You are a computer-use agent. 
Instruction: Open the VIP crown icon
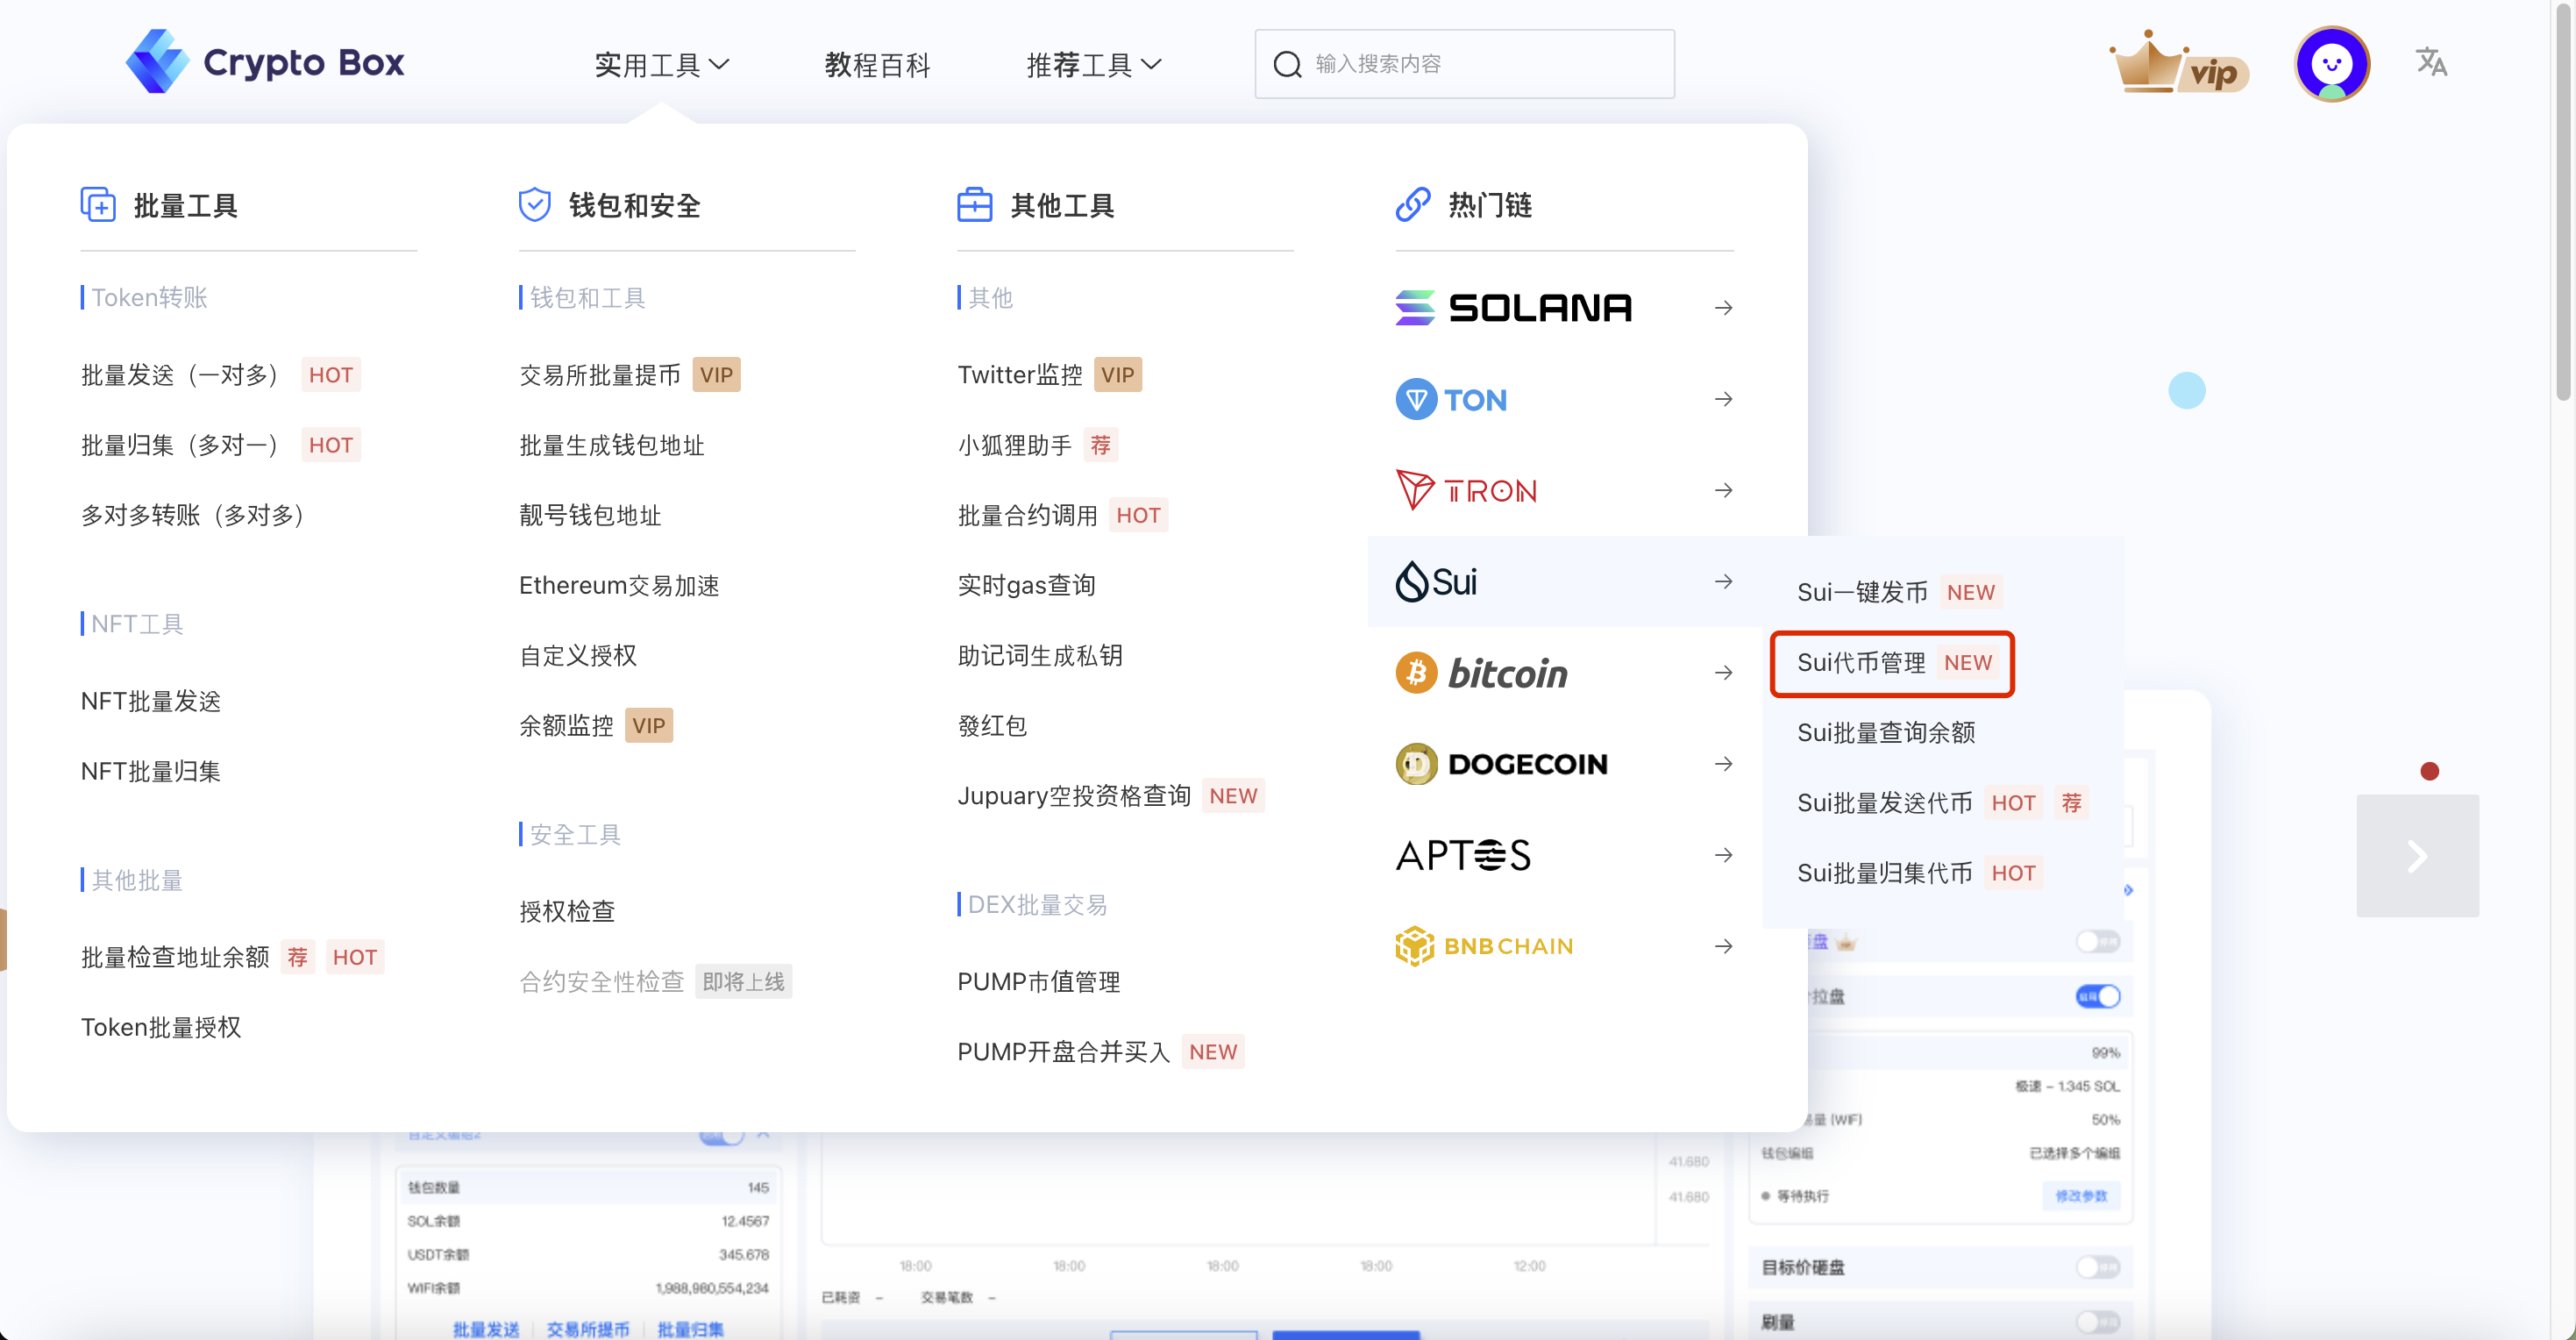point(2180,64)
